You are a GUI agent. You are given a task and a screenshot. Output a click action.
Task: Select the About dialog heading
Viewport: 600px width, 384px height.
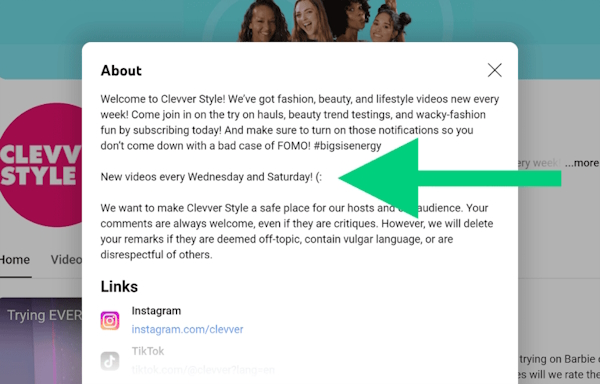click(x=121, y=71)
